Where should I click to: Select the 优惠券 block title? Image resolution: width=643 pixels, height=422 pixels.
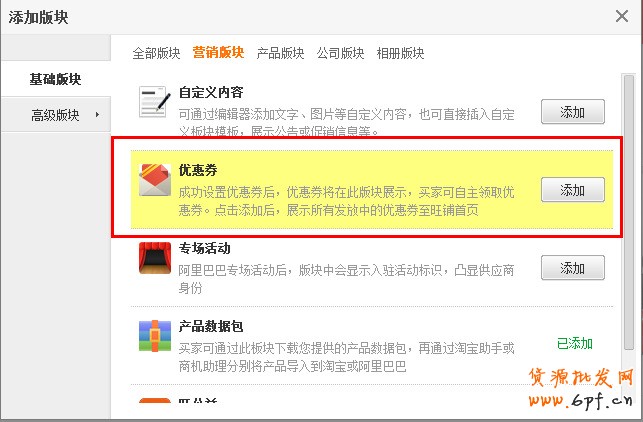point(198,170)
